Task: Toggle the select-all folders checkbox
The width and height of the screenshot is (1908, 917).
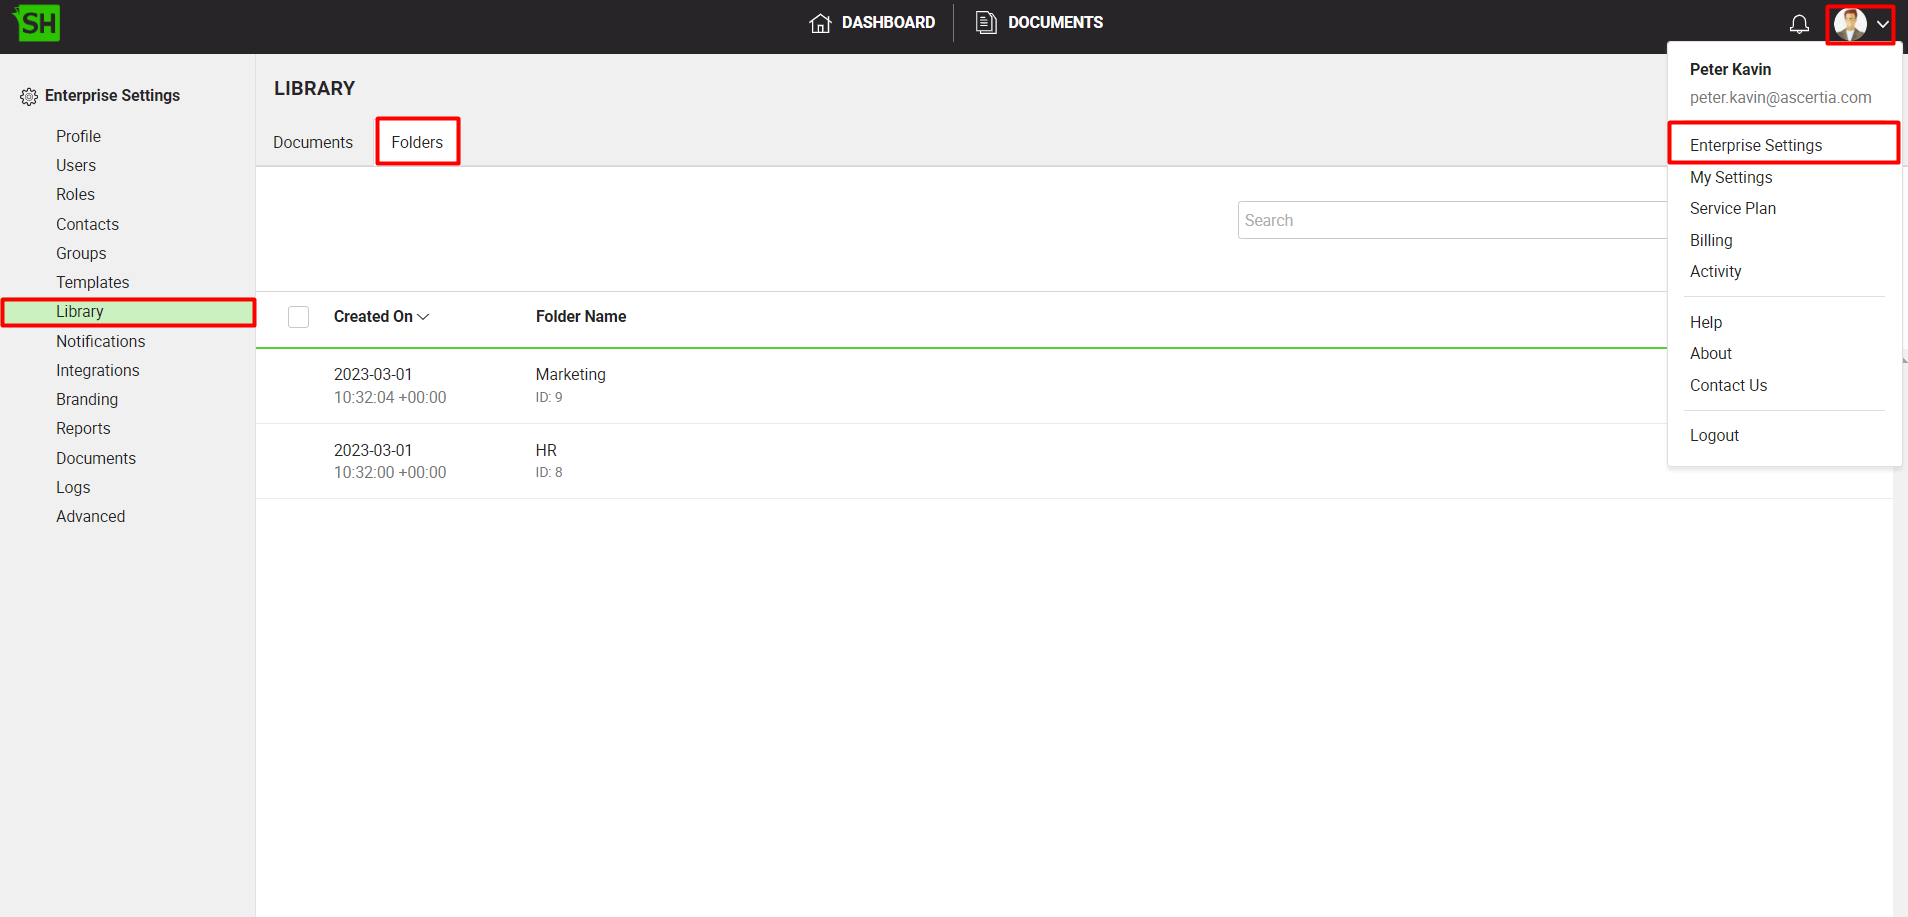Action: [298, 317]
